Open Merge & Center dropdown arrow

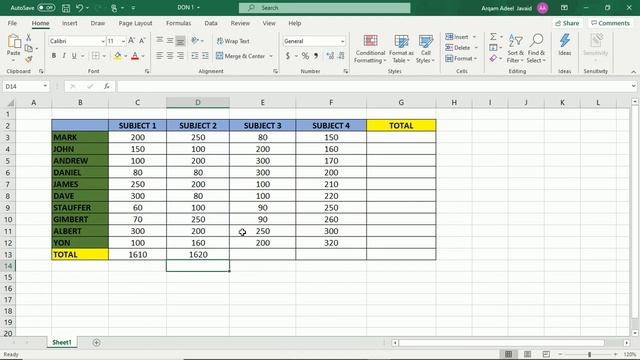coord(271,56)
